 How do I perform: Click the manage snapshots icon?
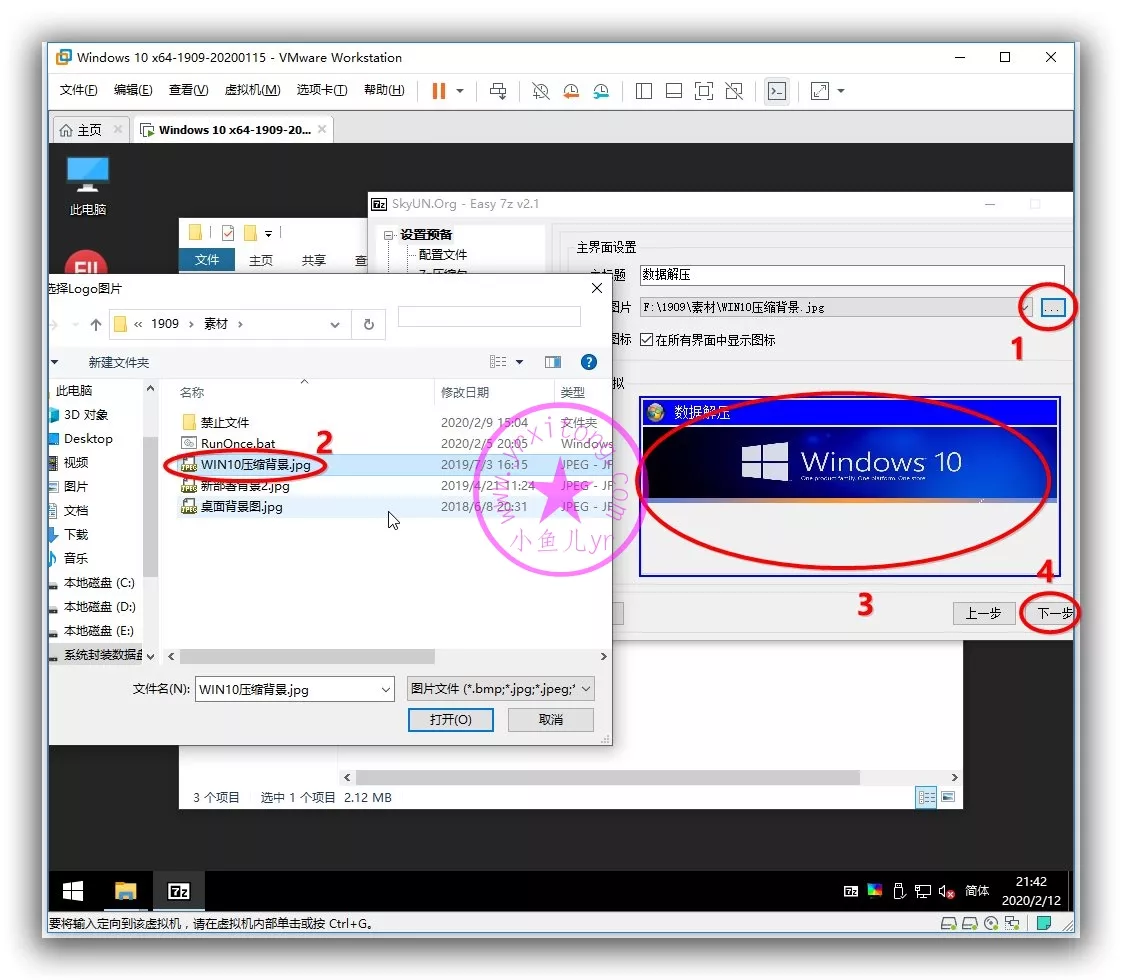[x=601, y=91]
